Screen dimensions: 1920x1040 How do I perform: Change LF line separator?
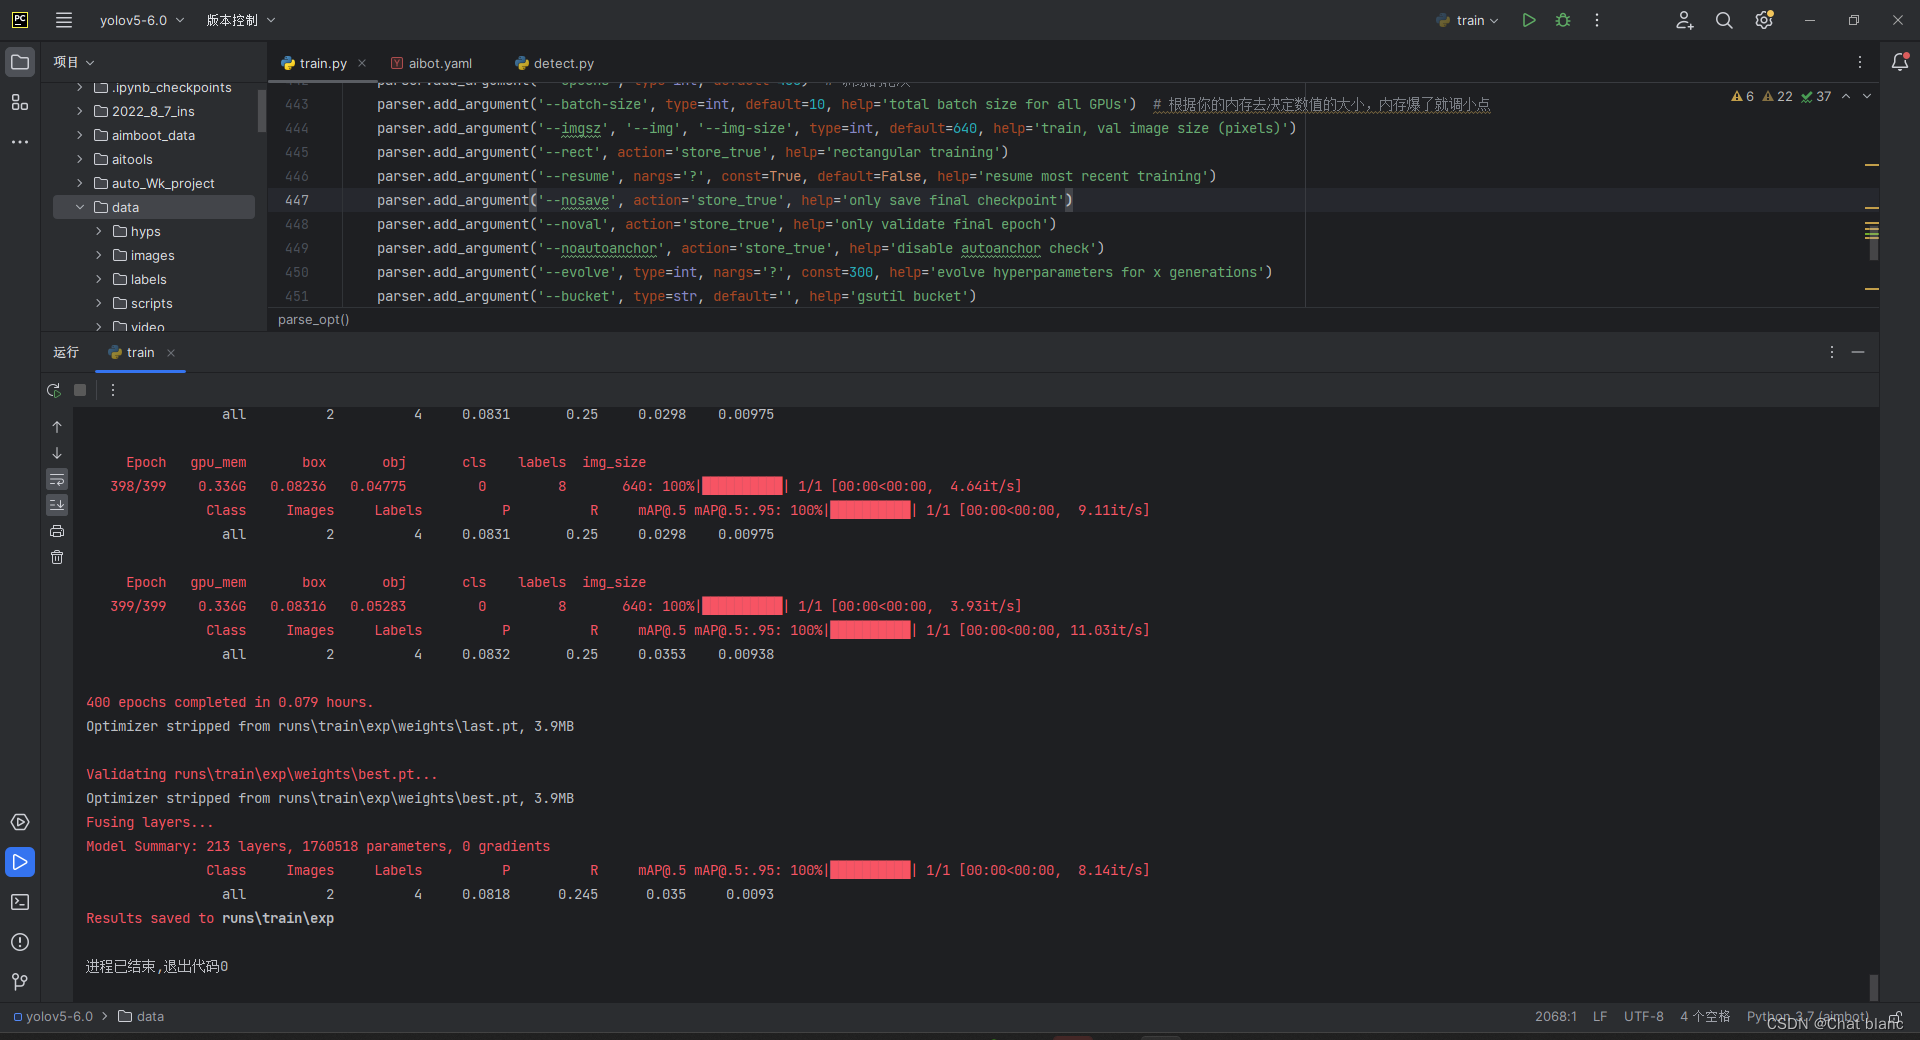point(1600,1016)
